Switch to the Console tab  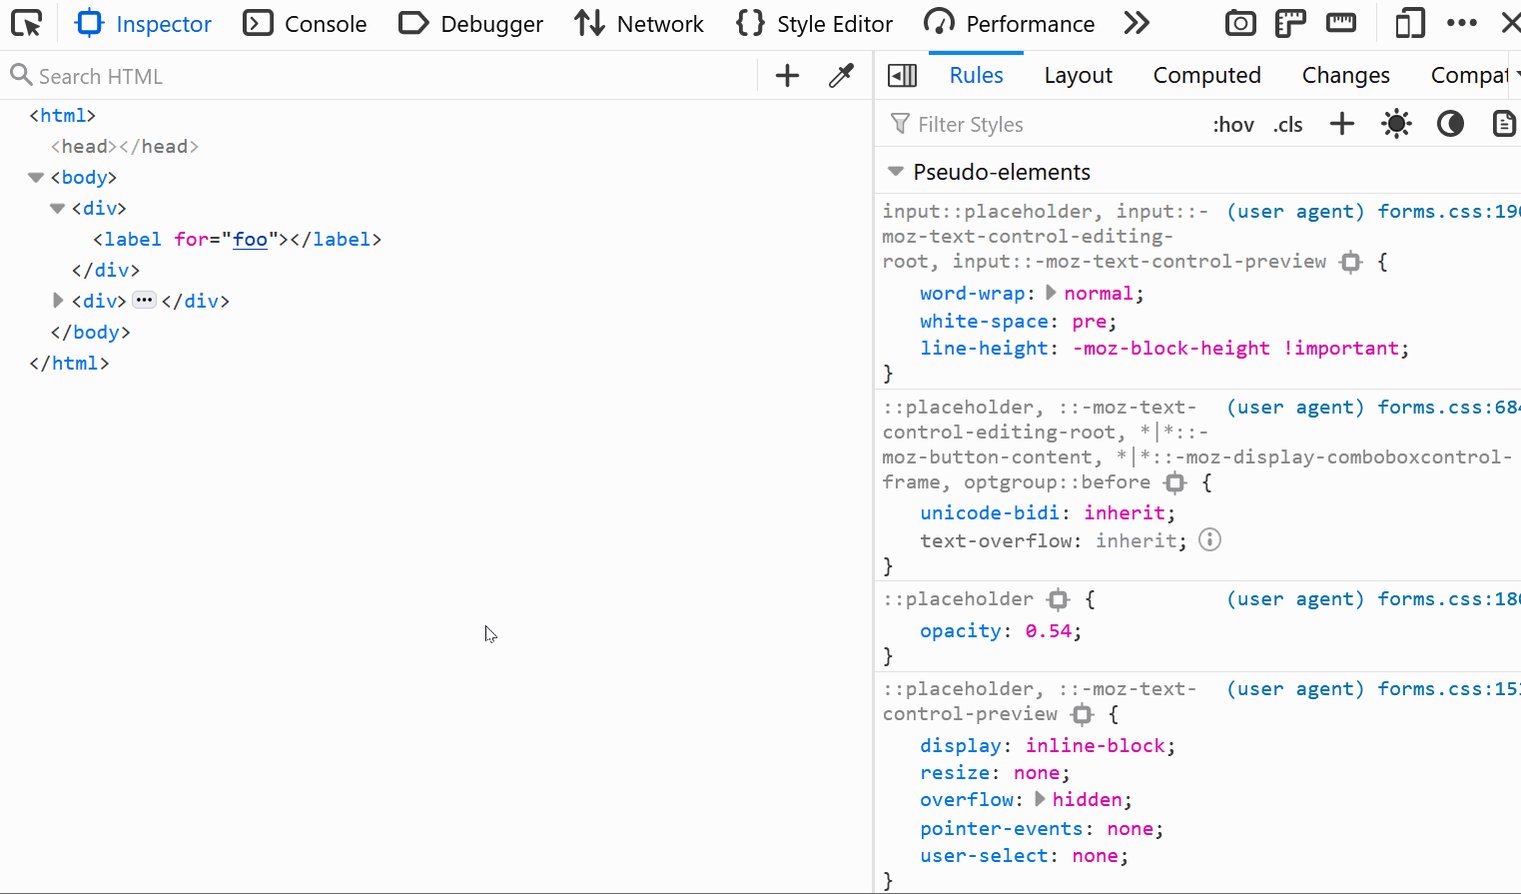coord(306,23)
